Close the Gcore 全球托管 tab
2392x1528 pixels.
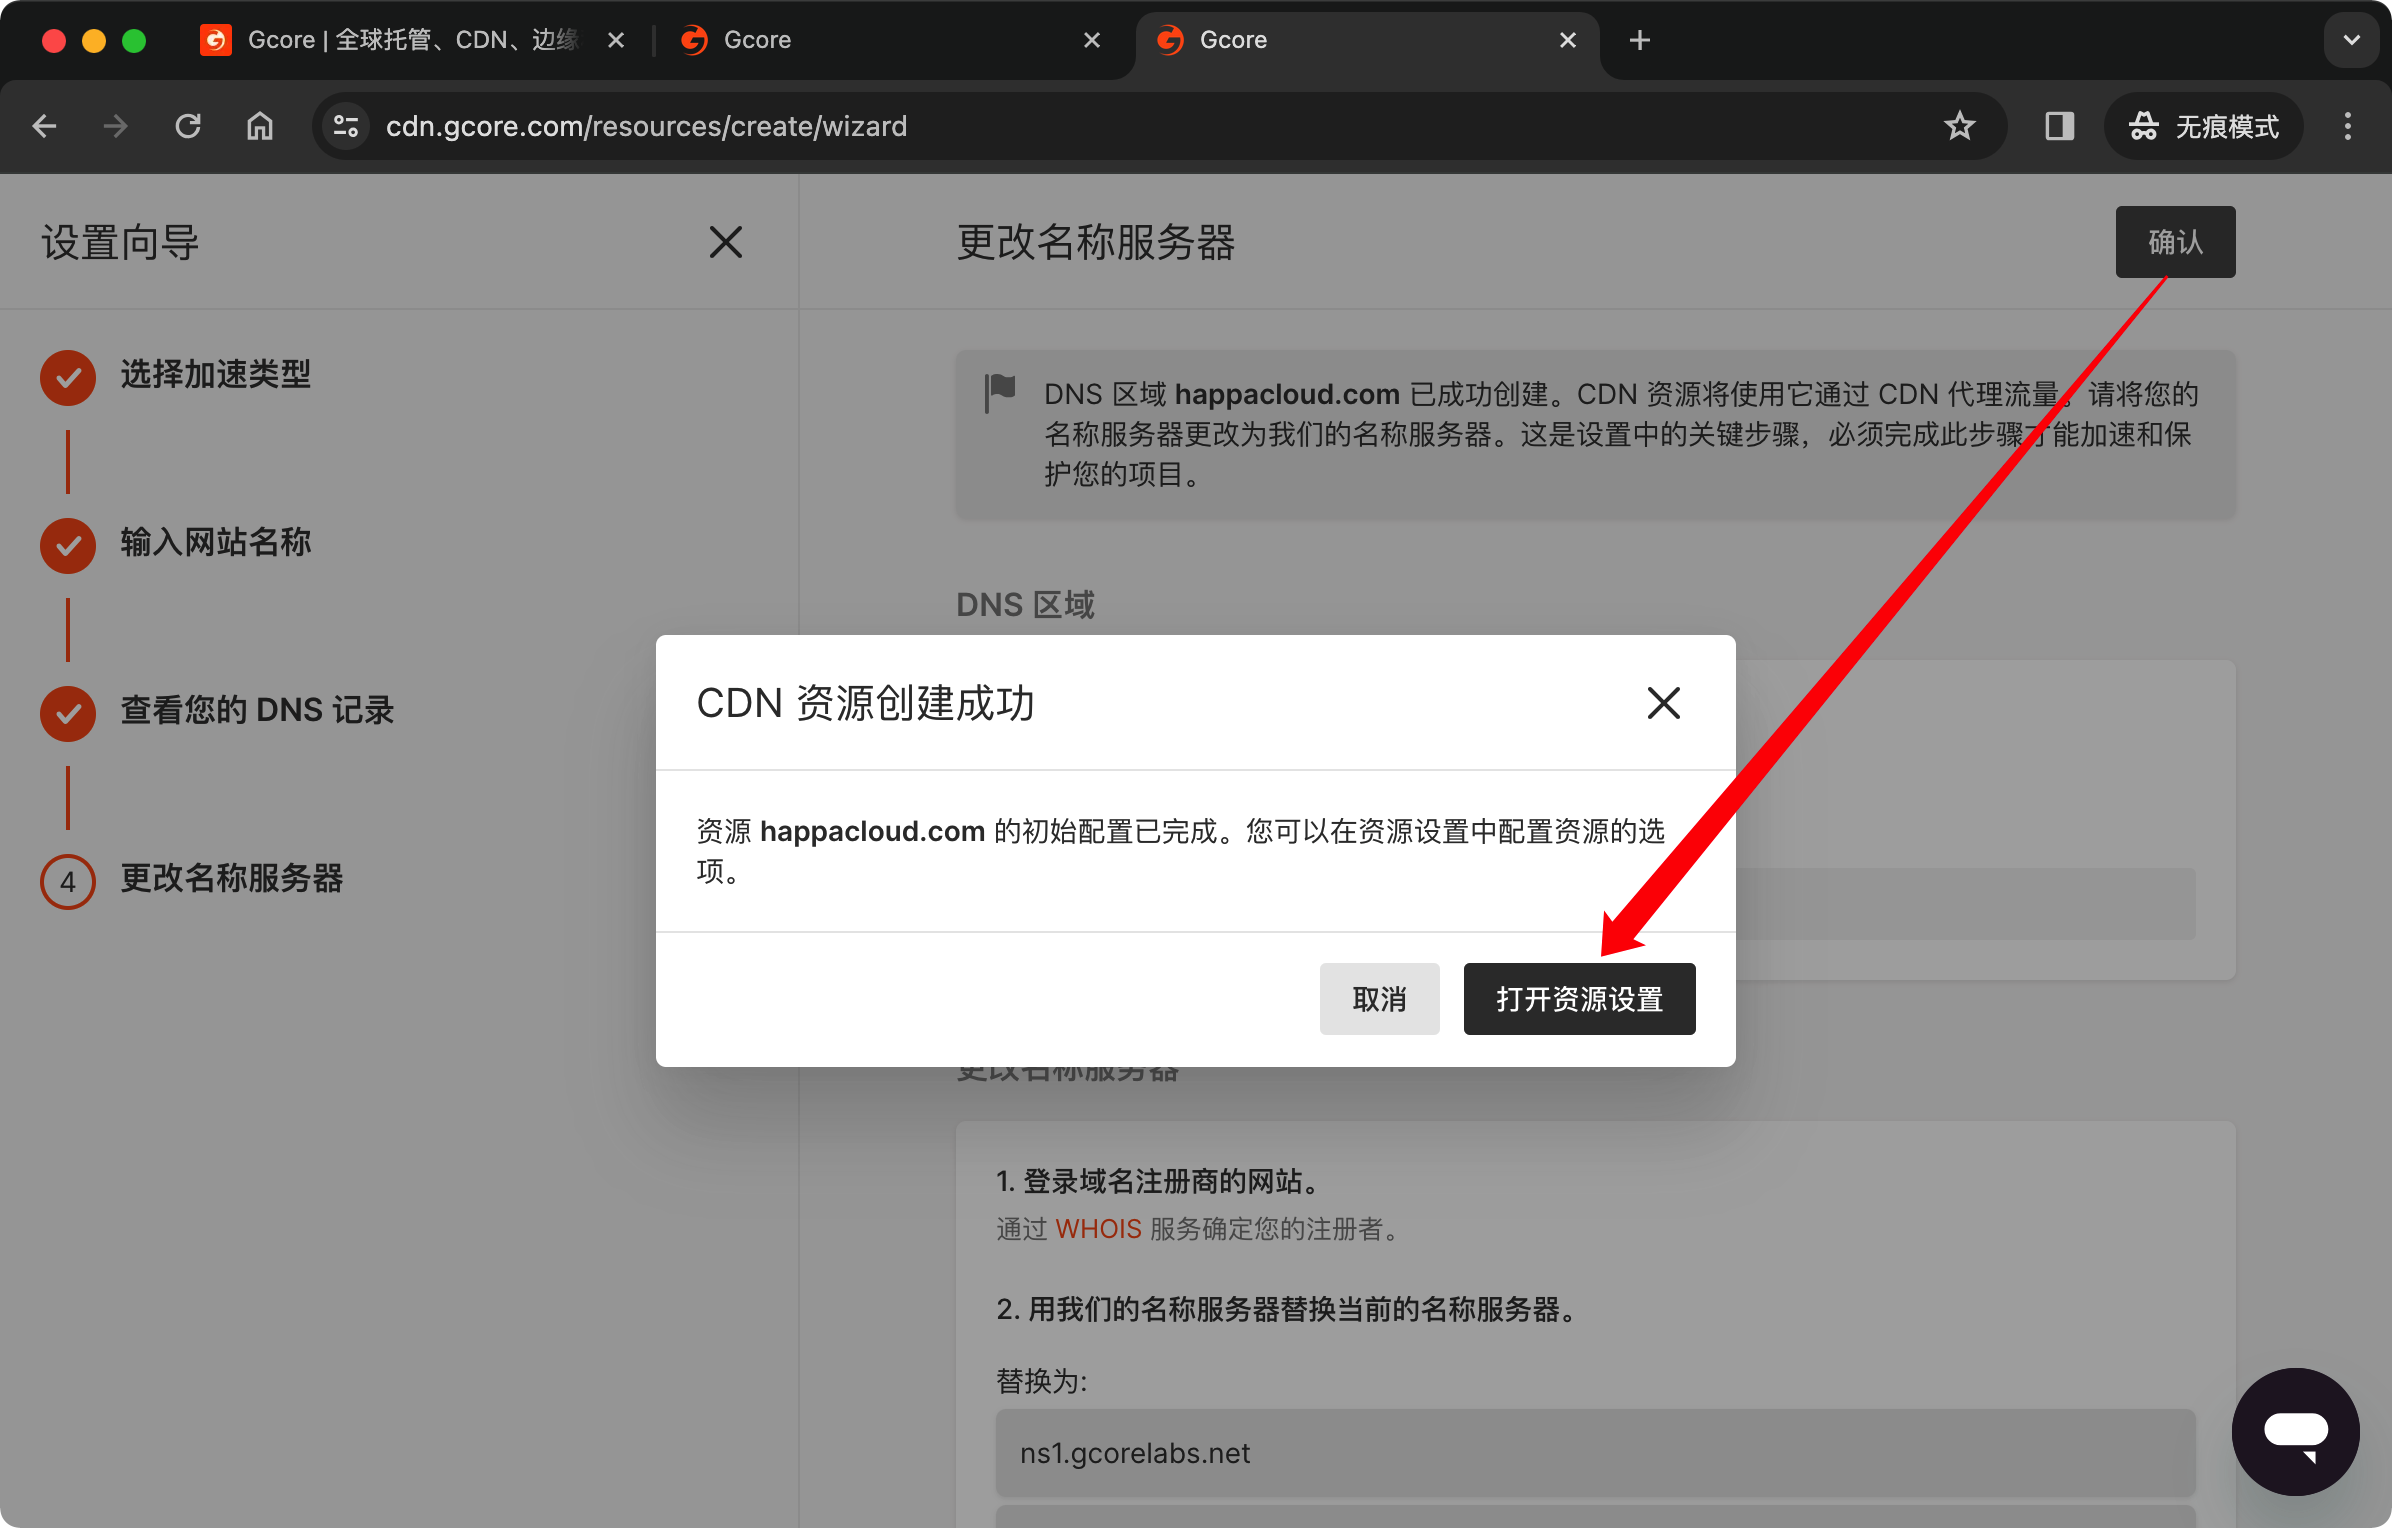[x=616, y=40]
